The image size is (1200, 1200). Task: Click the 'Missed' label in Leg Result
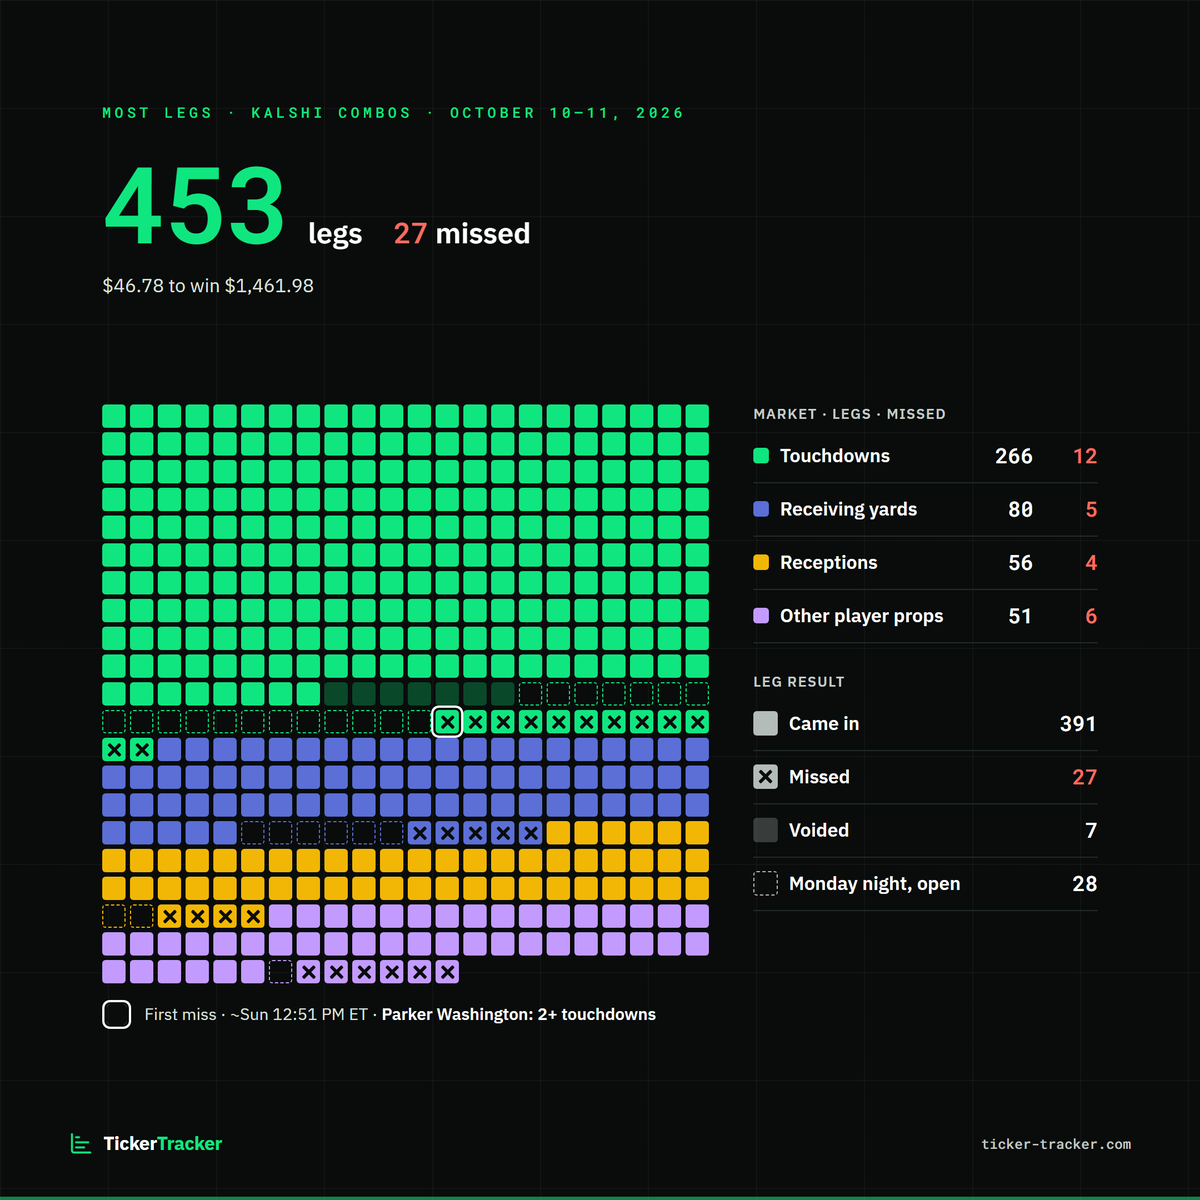click(x=819, y=777)
